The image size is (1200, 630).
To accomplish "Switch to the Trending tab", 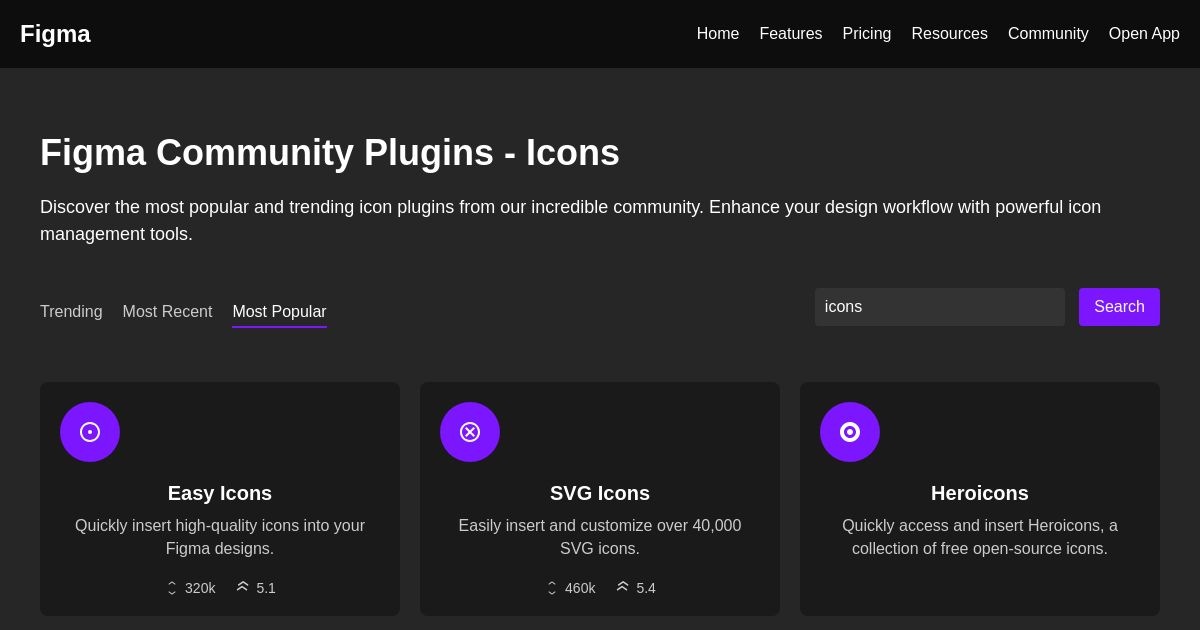I will point(71,312).
